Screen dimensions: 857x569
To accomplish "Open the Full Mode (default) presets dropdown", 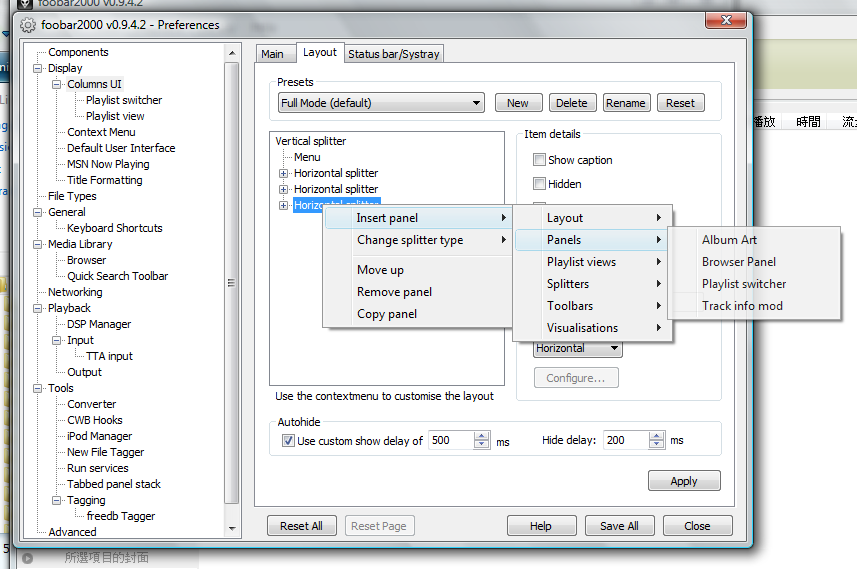I will pos(381,103).
